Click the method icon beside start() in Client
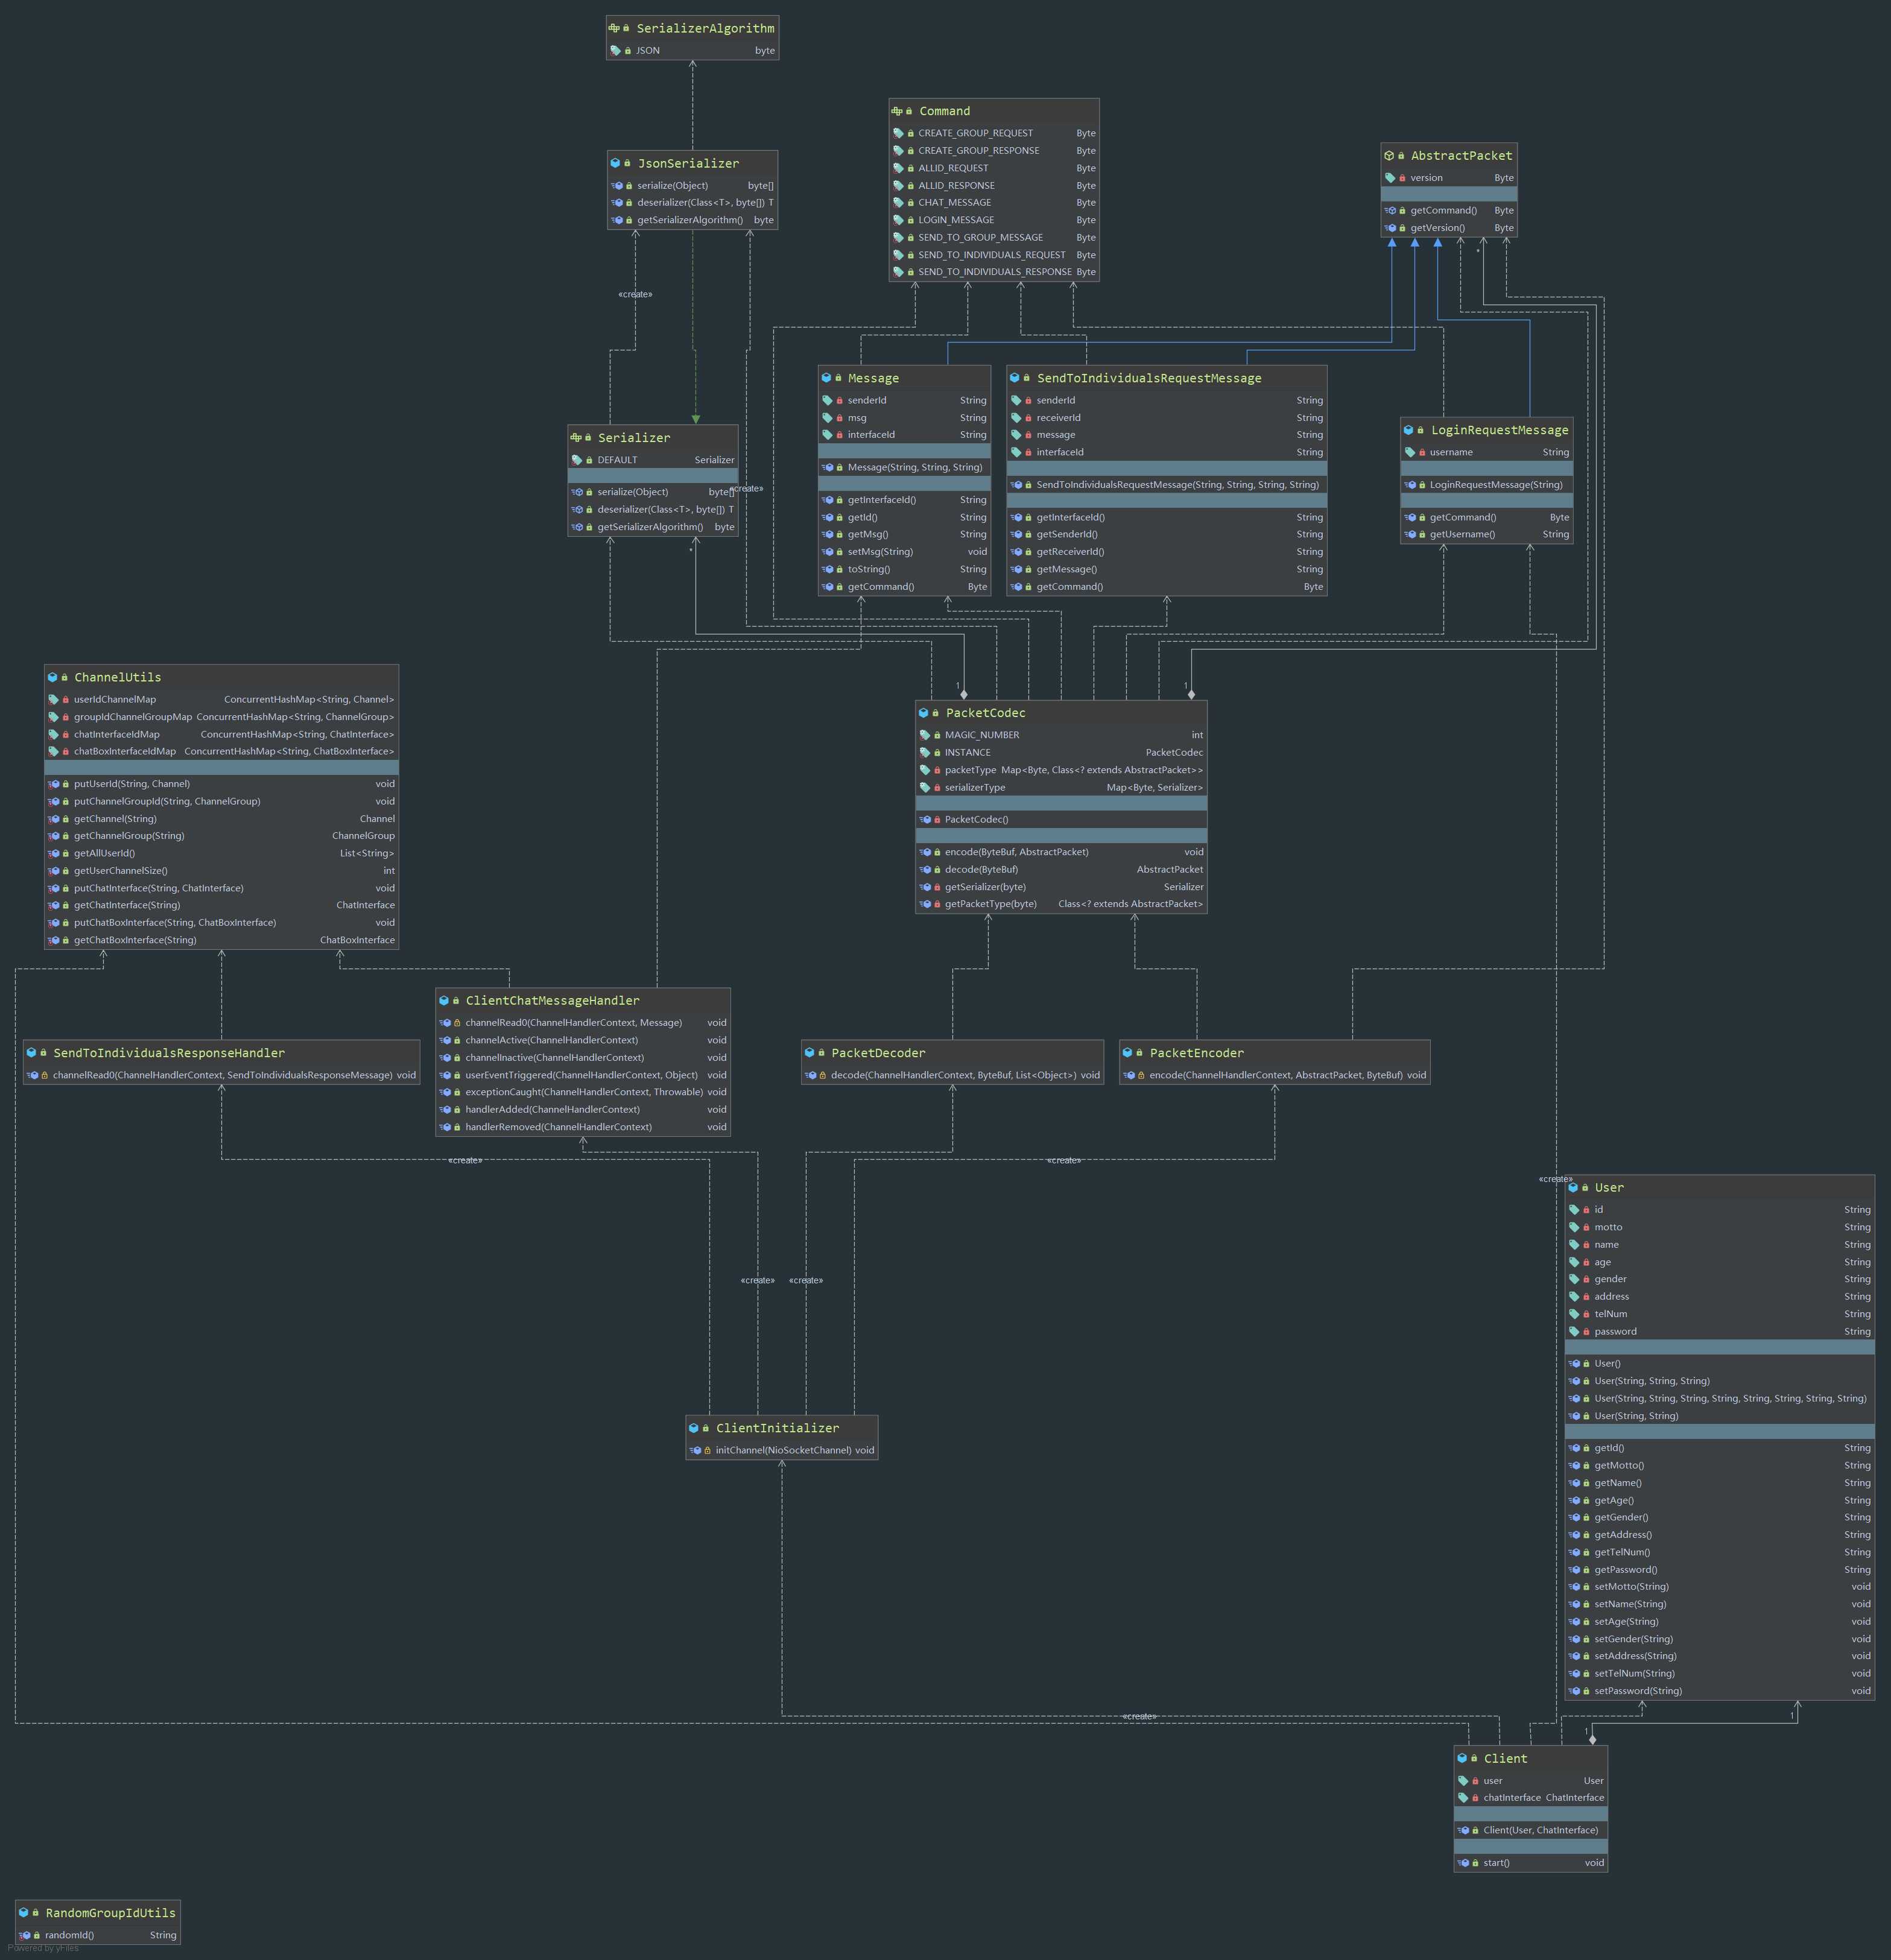The image size is (1891, 1960). [x=1463, y=1863]
